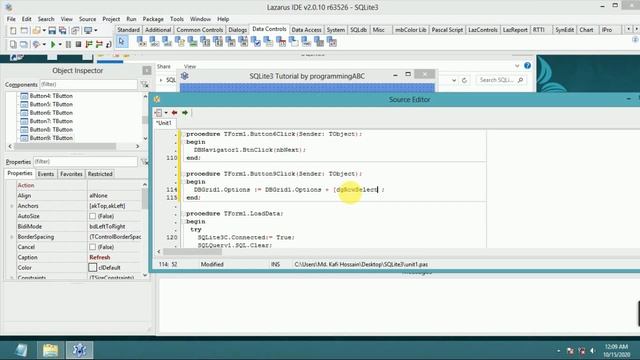Click the Save All icon
The height and width of the screenshot is (360, 640).
tap(62, 31)
